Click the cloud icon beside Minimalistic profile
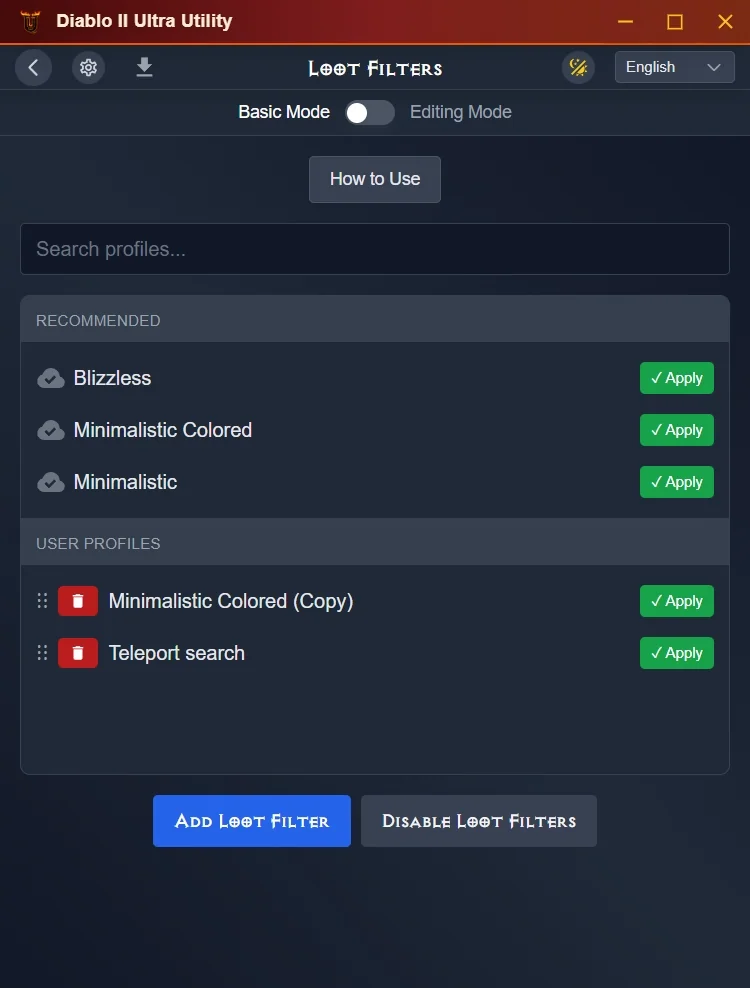 [x=51, y=482]
